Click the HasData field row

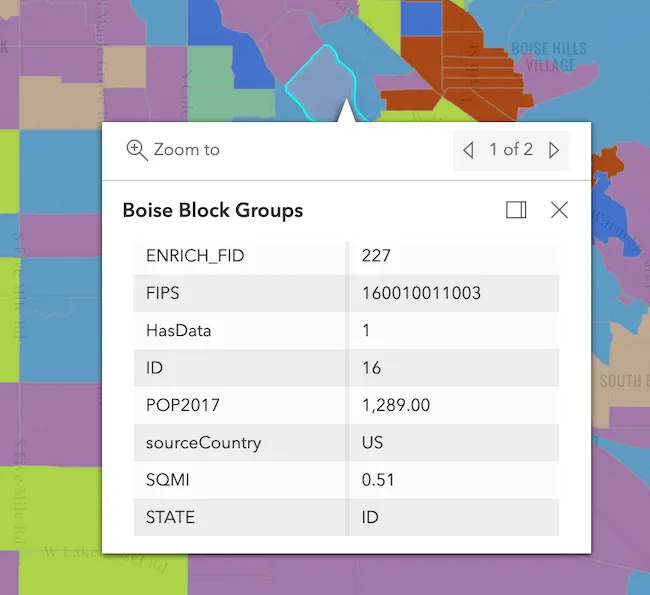tap(240, 331)
